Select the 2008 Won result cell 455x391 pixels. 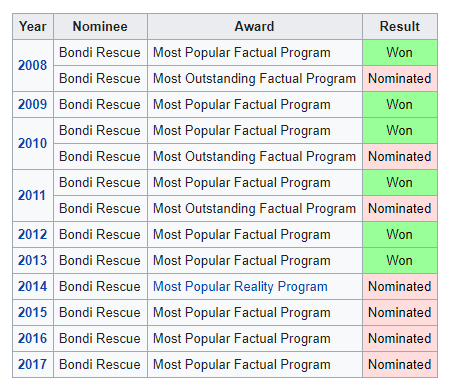[x=400, y=52]
